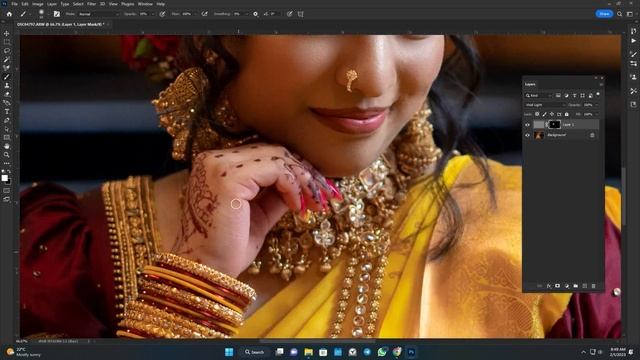The height and width of the screenshot is (360, 640).
Task: Toggle the brush settings panel icon
Action: (x=57, y=14)
